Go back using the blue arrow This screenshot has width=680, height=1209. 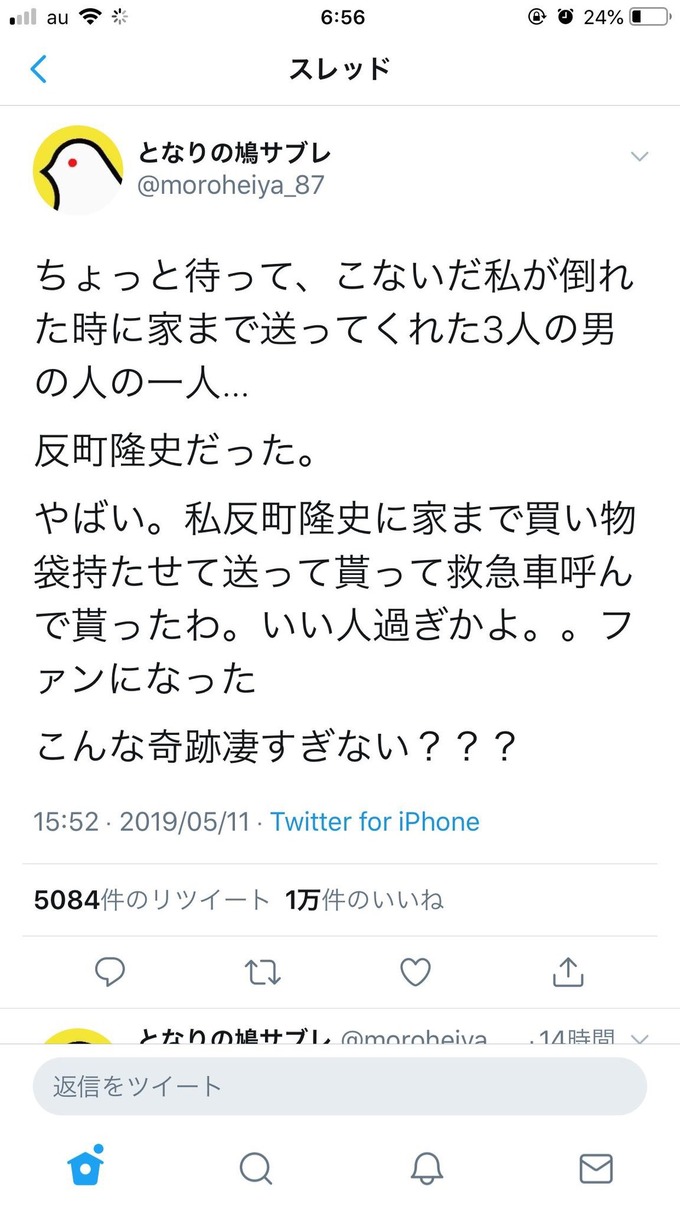pyautogui.click(x=39, y=69)
